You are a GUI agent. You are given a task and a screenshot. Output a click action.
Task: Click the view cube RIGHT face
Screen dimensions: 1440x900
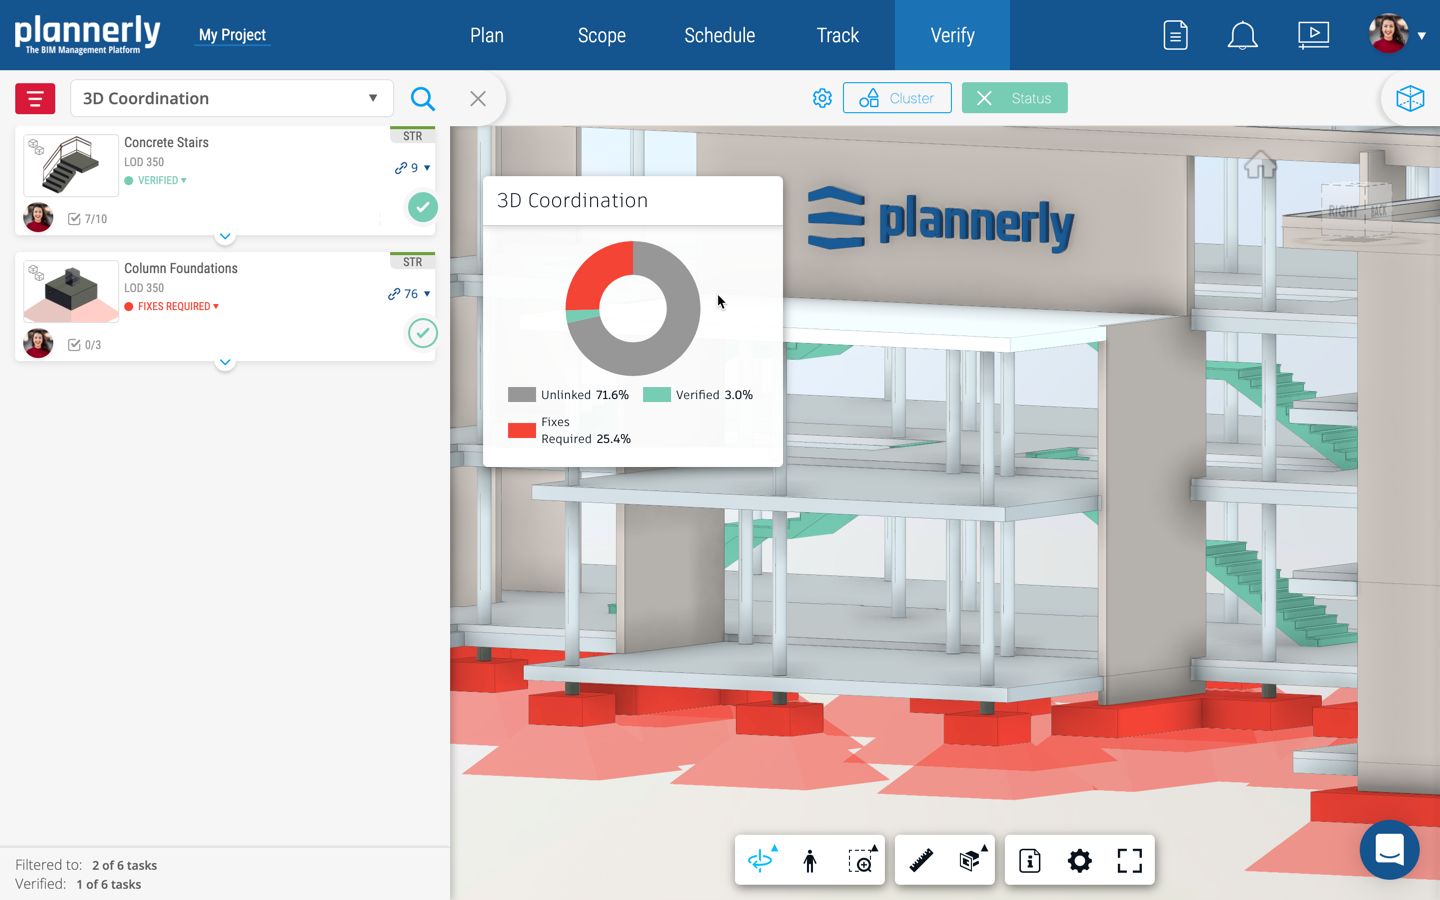pyautogui.click(x=1343, y=211)
